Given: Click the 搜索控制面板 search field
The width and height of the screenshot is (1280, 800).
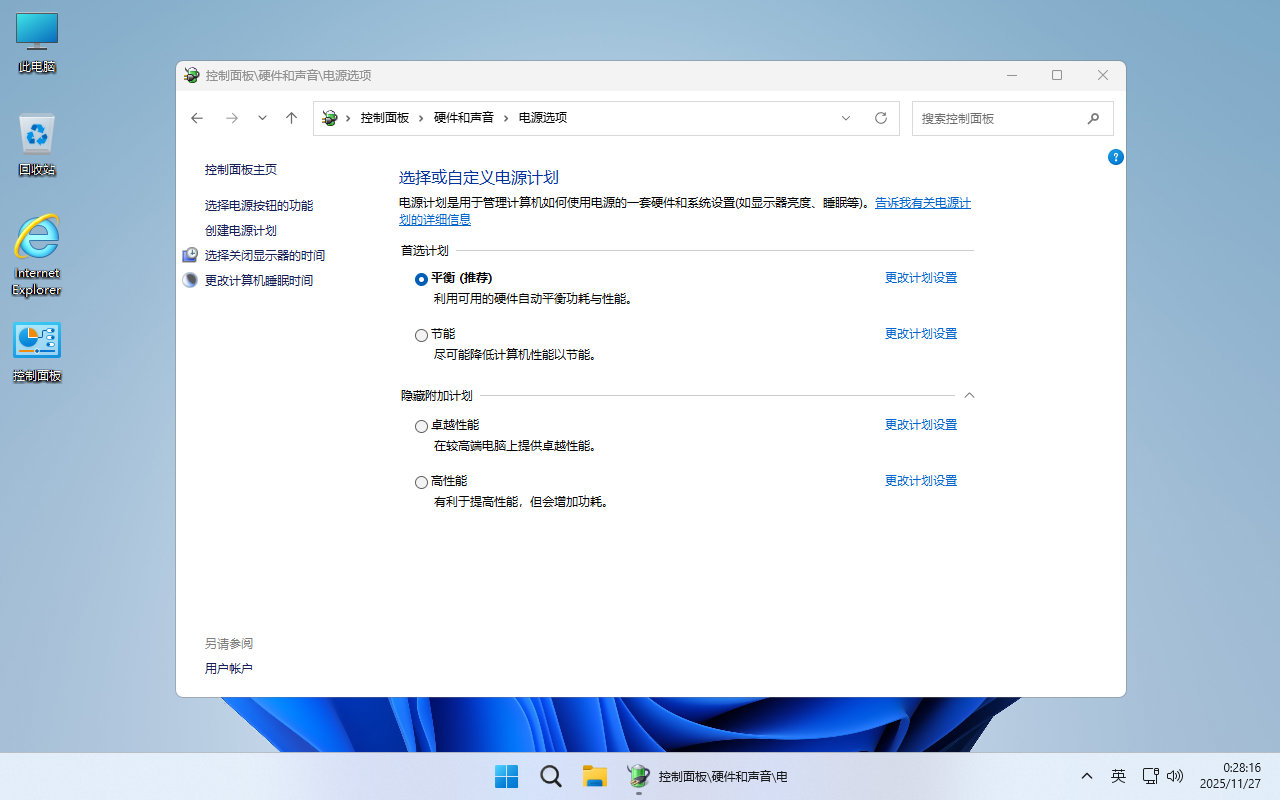Looking at the screenshot, I should pyautogui.click(x=1000, y=118).
